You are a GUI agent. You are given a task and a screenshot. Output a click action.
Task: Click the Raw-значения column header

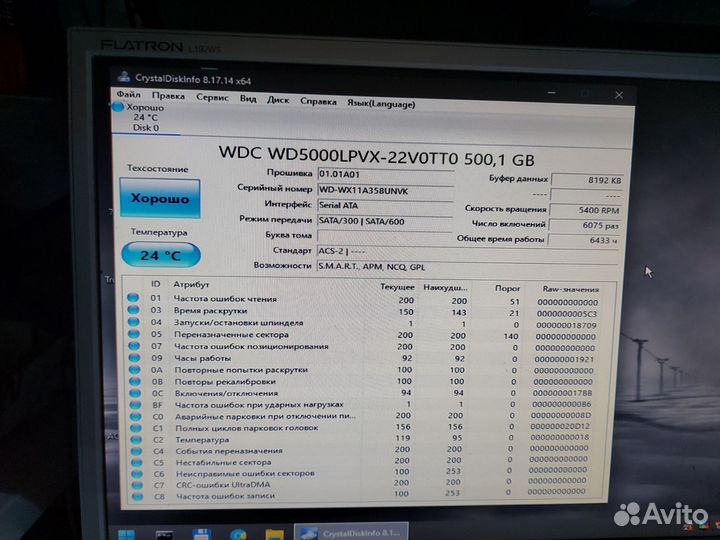pos(571,289)
